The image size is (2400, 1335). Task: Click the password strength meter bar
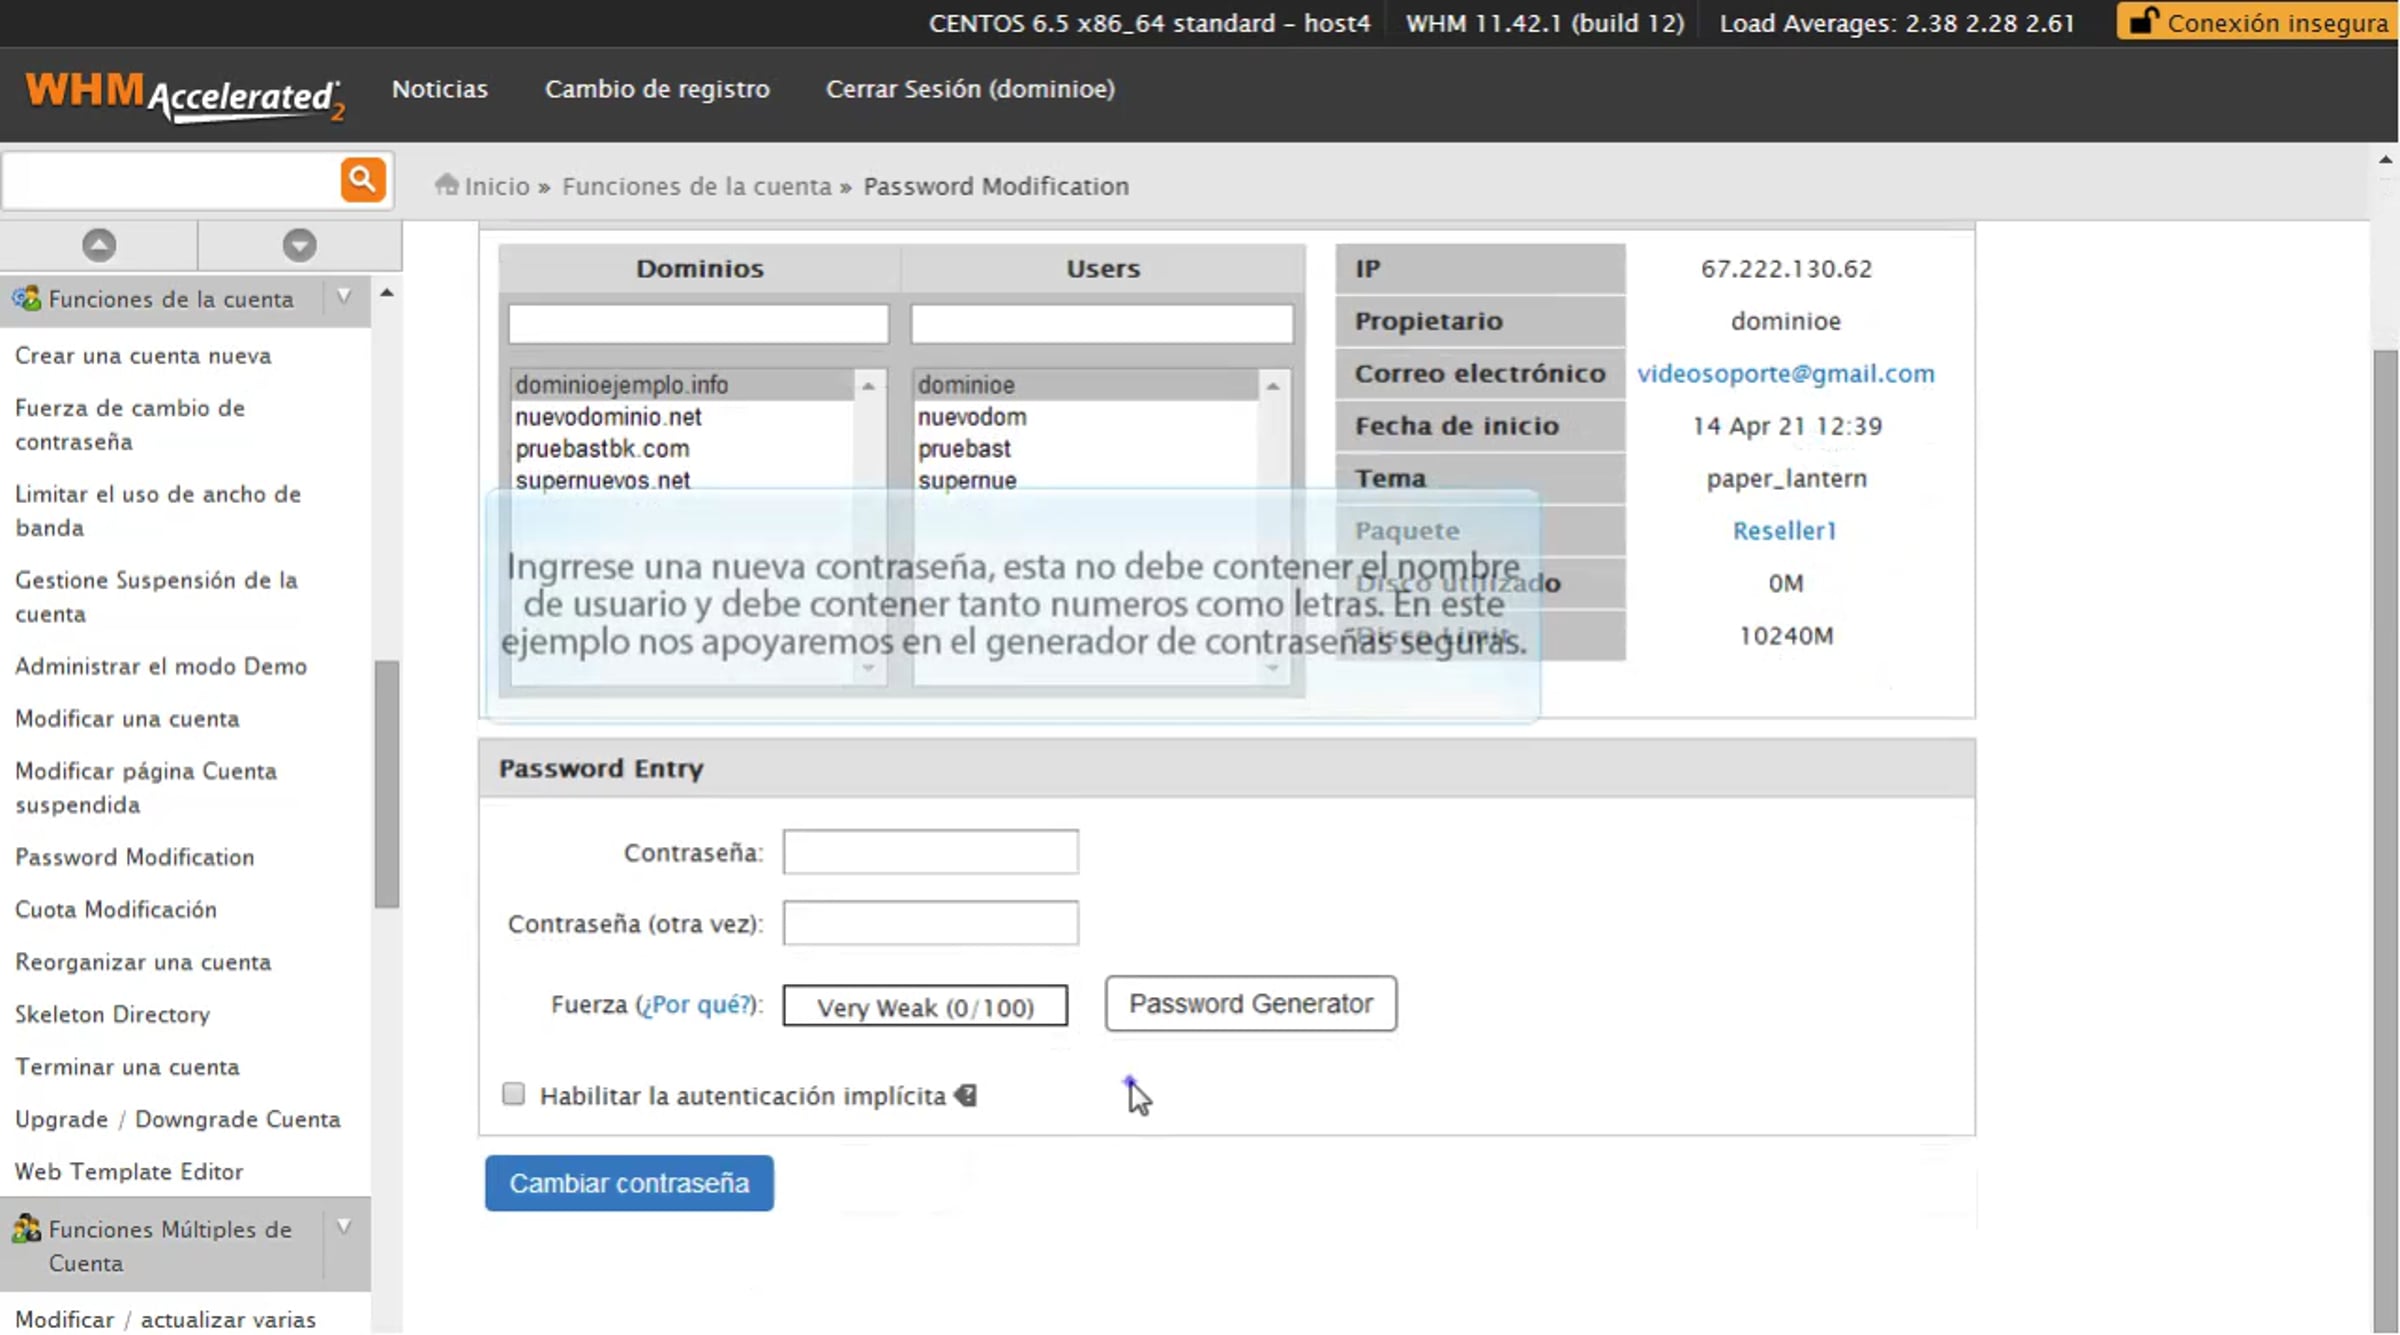[x=925, y=1006]
